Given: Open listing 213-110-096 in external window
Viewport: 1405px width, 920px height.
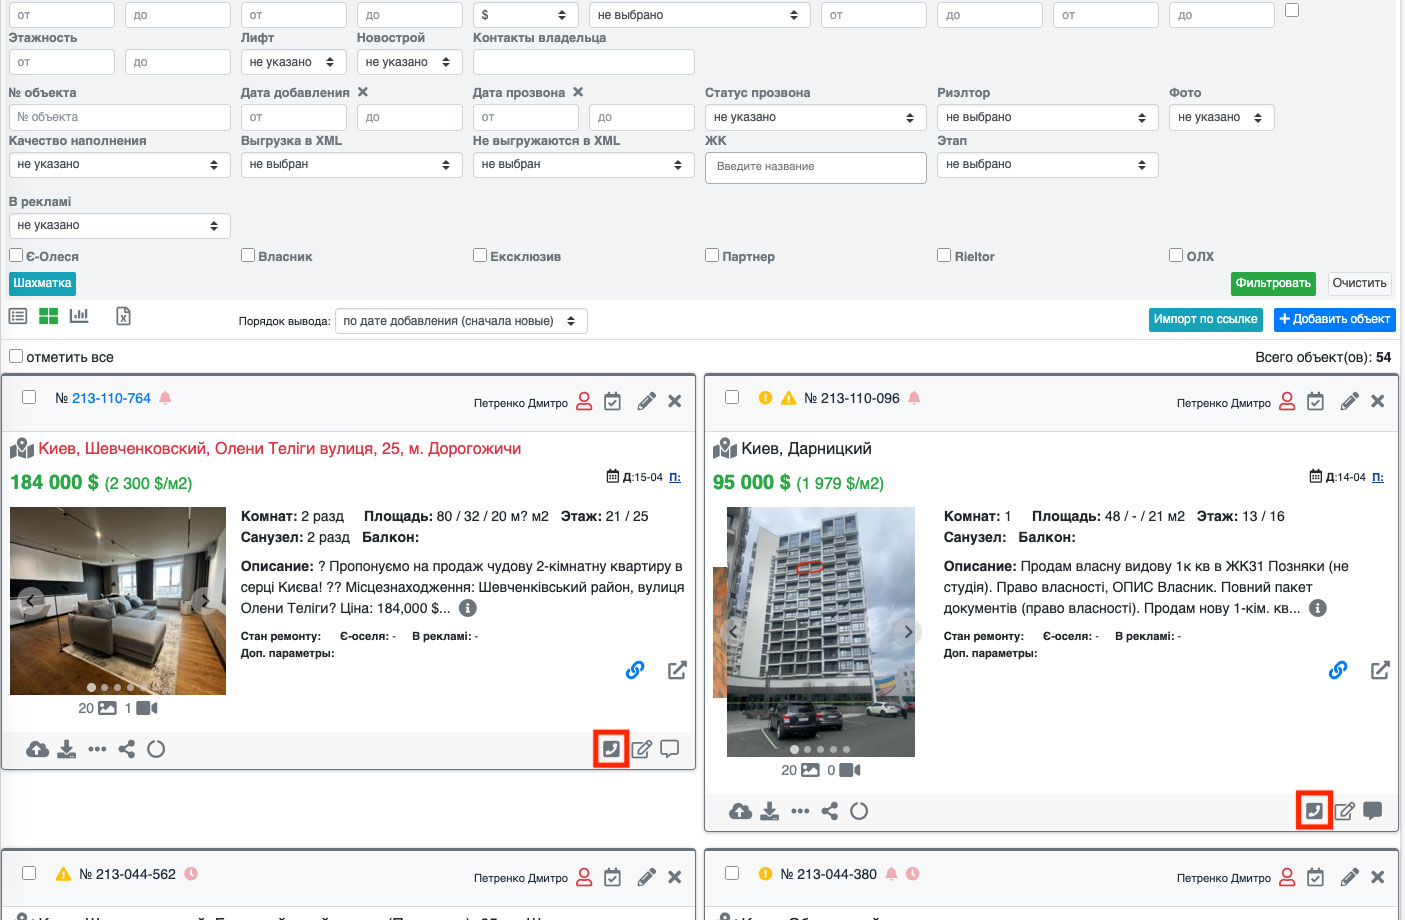Looking at the screenshot, I should click(x=1380, y=670).
